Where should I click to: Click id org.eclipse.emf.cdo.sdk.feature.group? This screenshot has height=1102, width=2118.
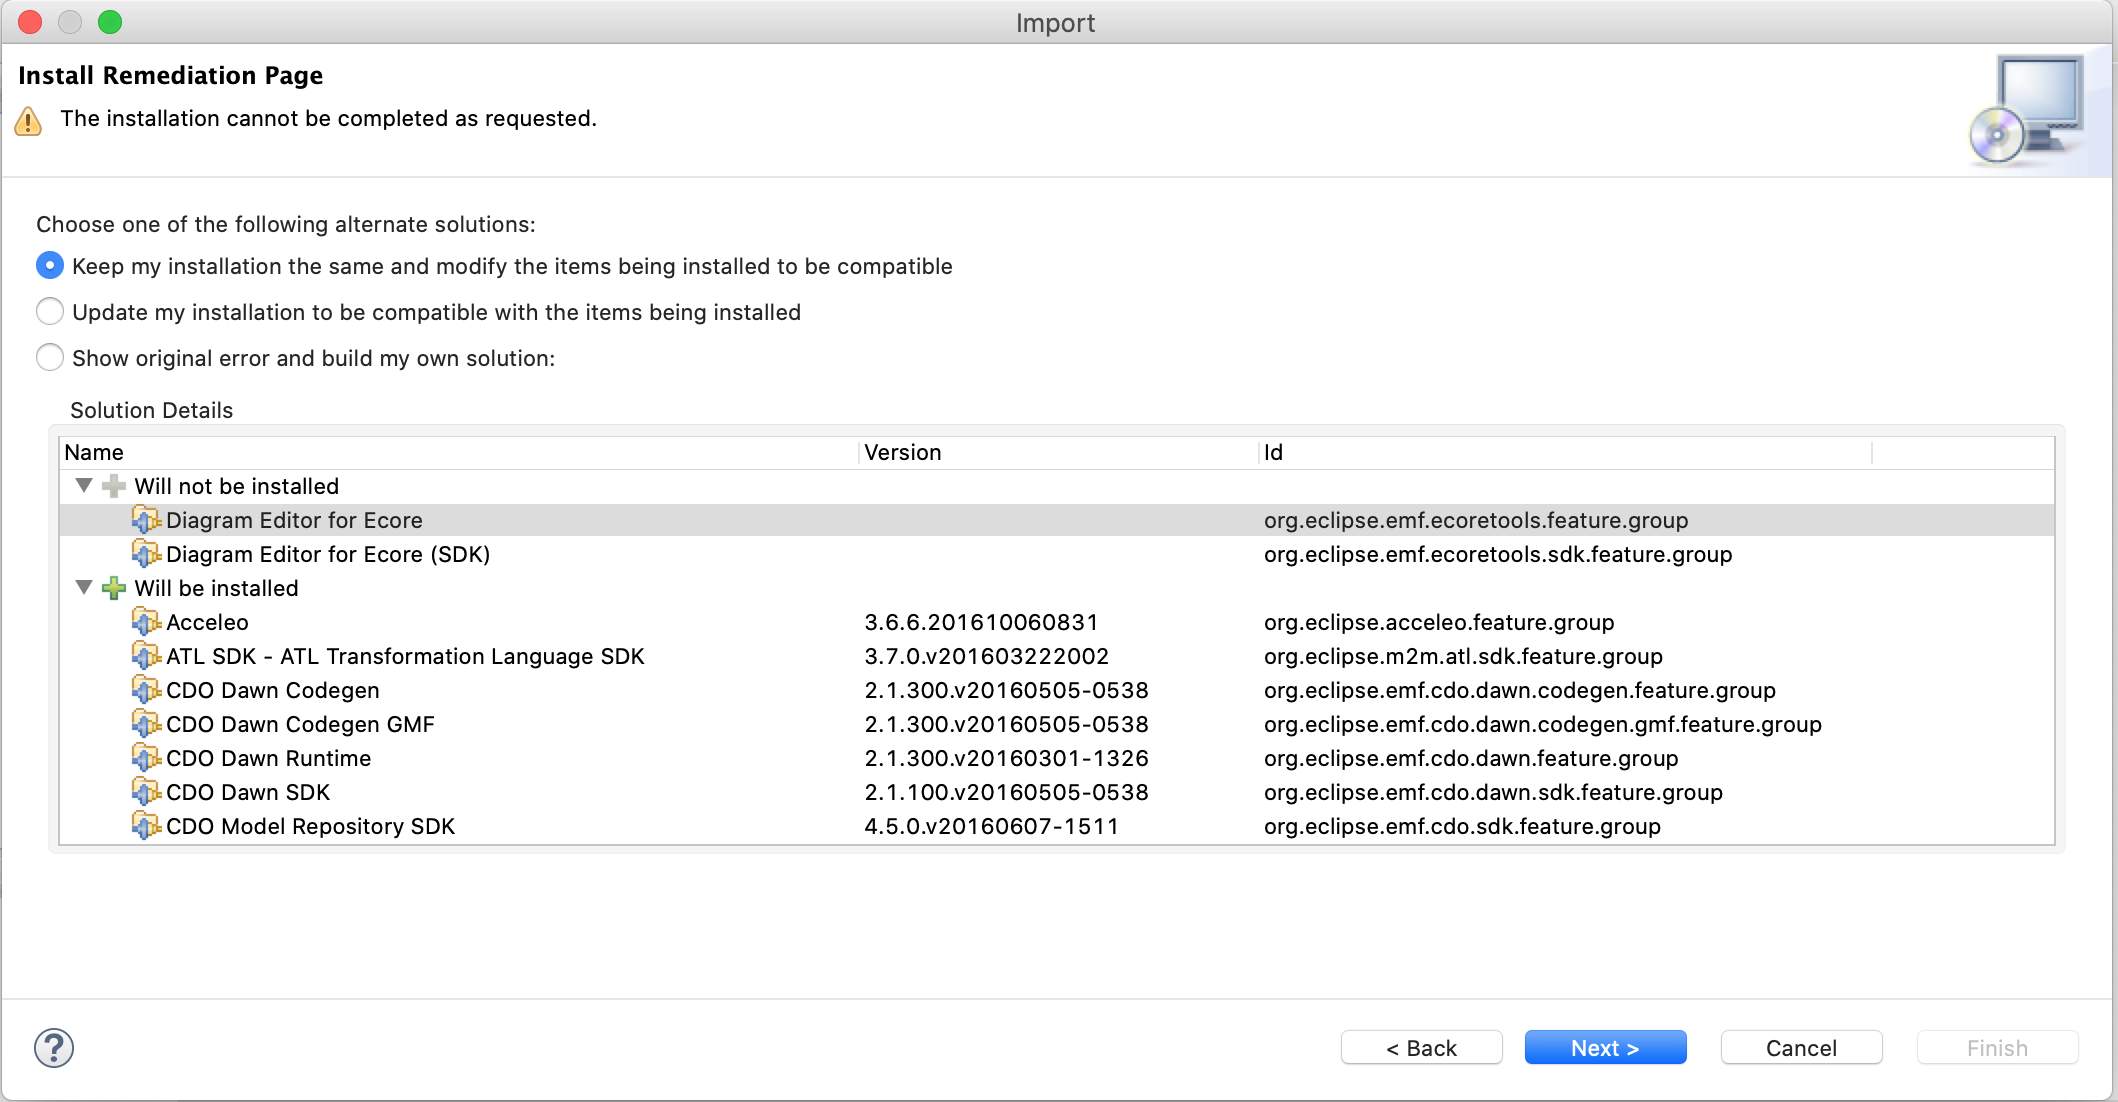pyautogui.click(x=1462, y=826)
